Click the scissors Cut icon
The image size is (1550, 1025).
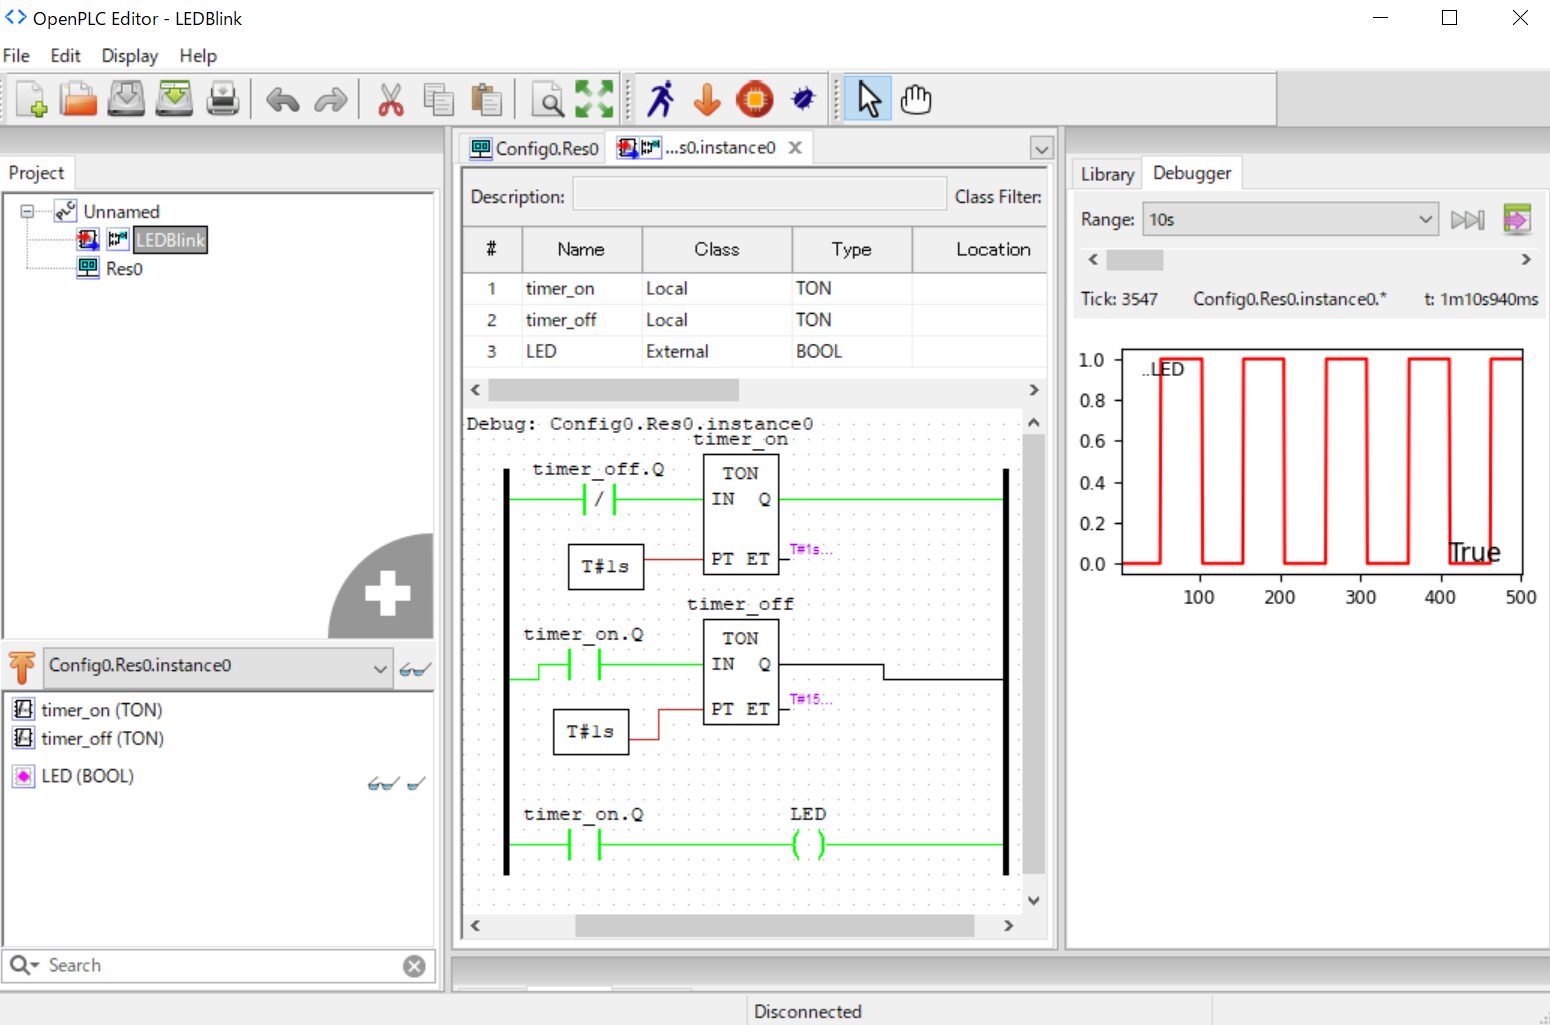[x=390, y=99]
